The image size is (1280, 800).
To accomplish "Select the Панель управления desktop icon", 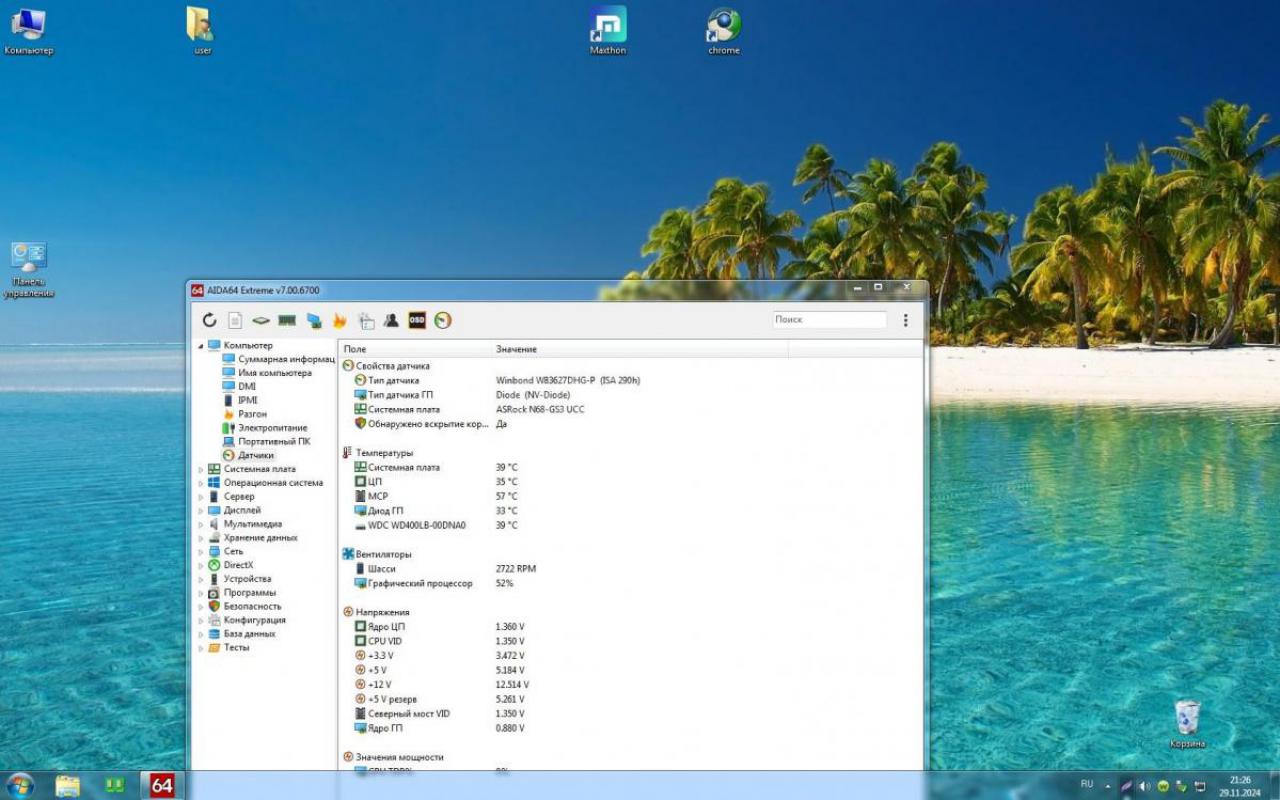I will pos(28,270).
